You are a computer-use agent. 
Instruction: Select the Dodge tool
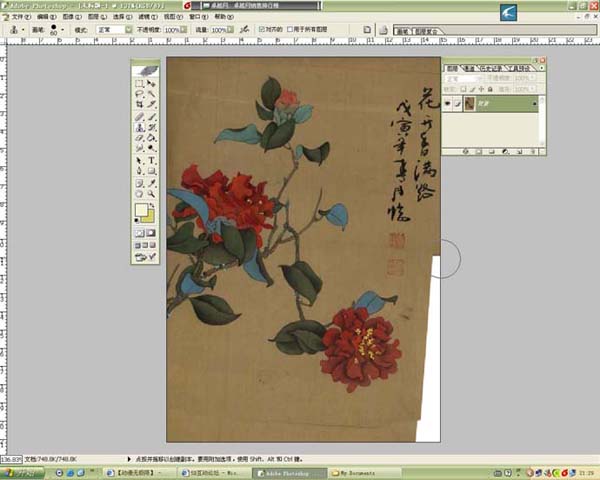(152, 148)
